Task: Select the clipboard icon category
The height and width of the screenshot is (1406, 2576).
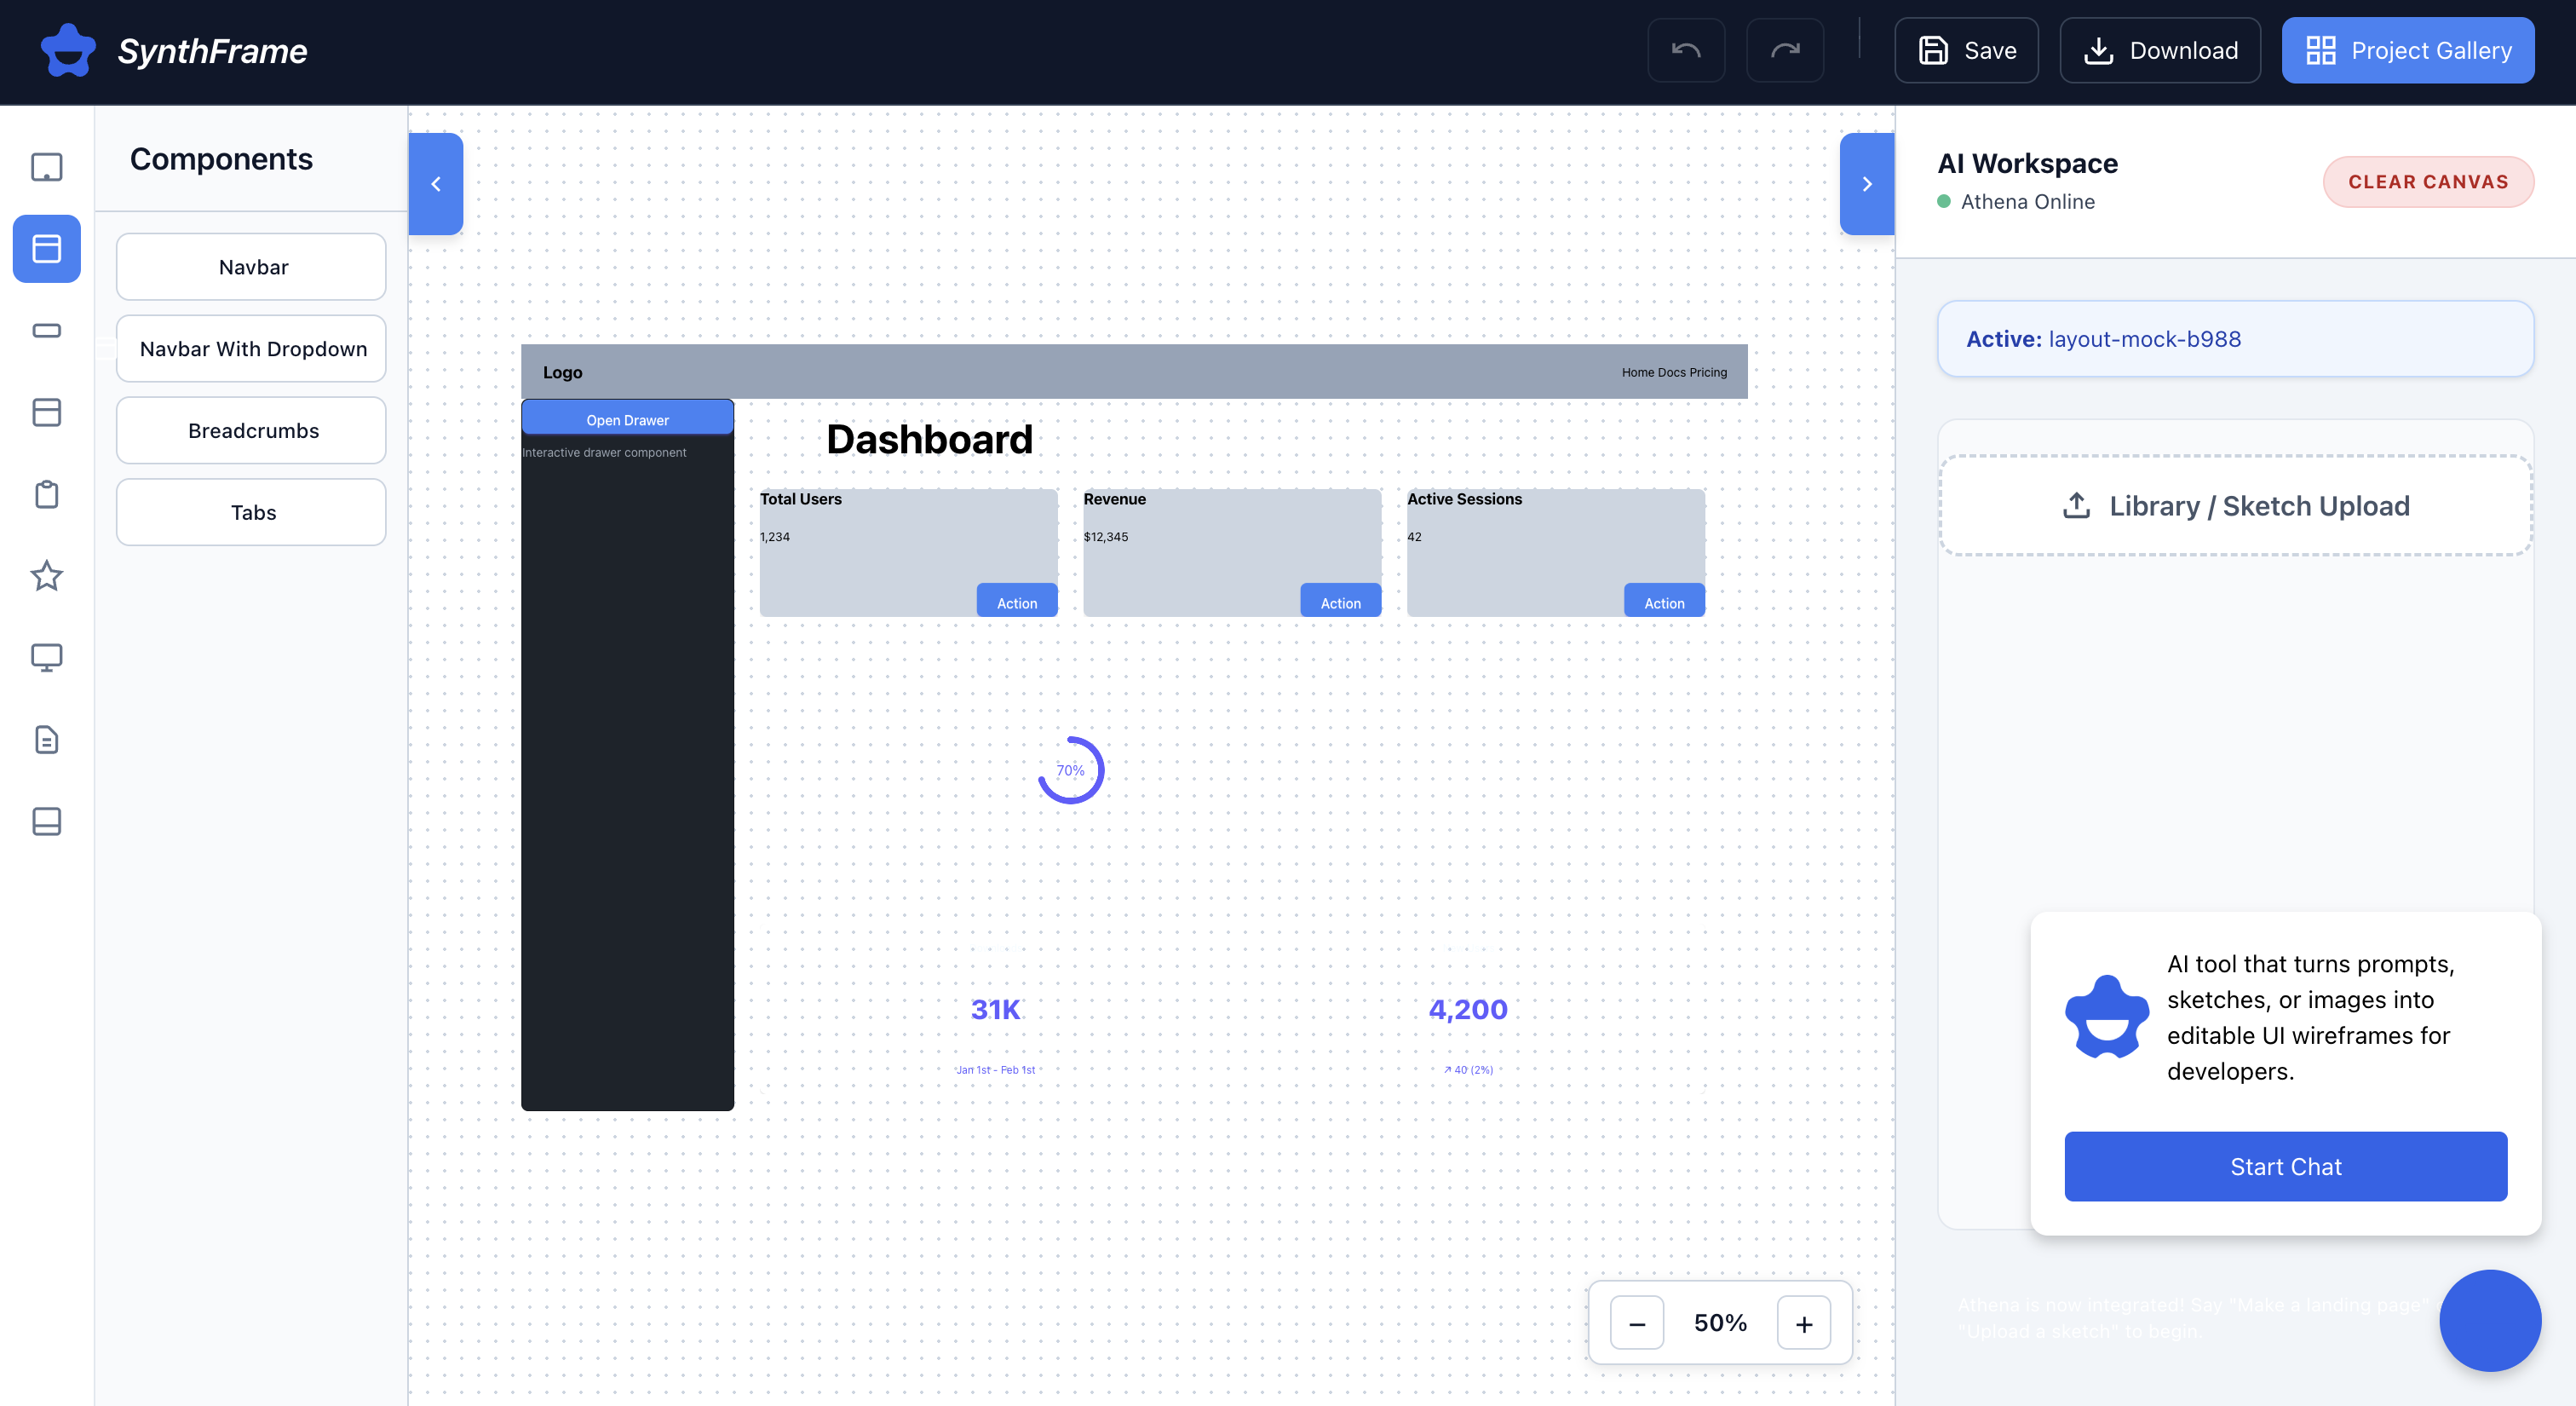Action: (x=46, y=494)
